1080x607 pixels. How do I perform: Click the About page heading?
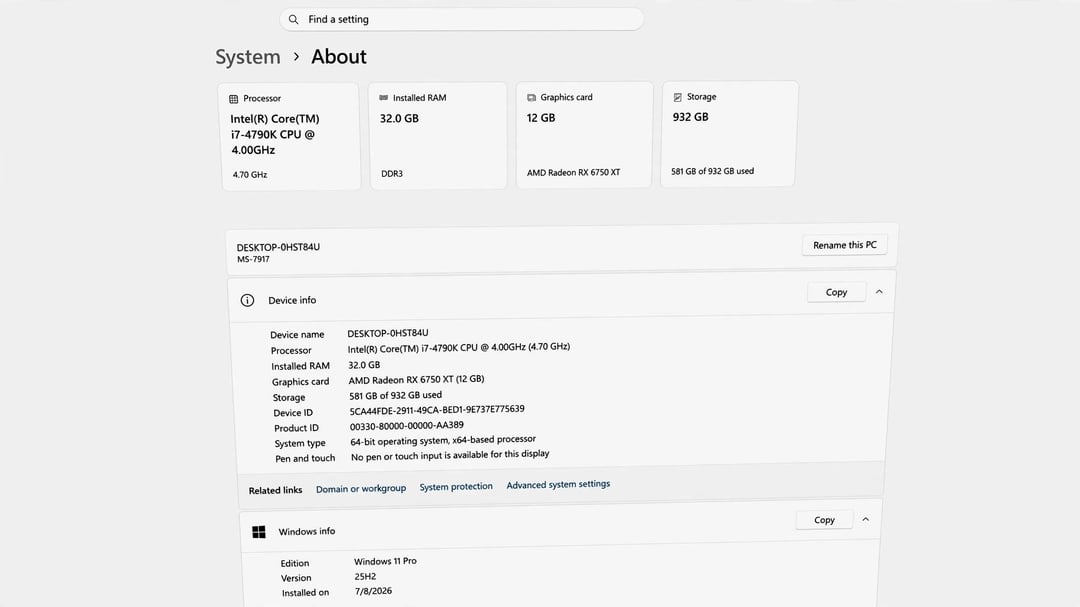coord(339,56)
